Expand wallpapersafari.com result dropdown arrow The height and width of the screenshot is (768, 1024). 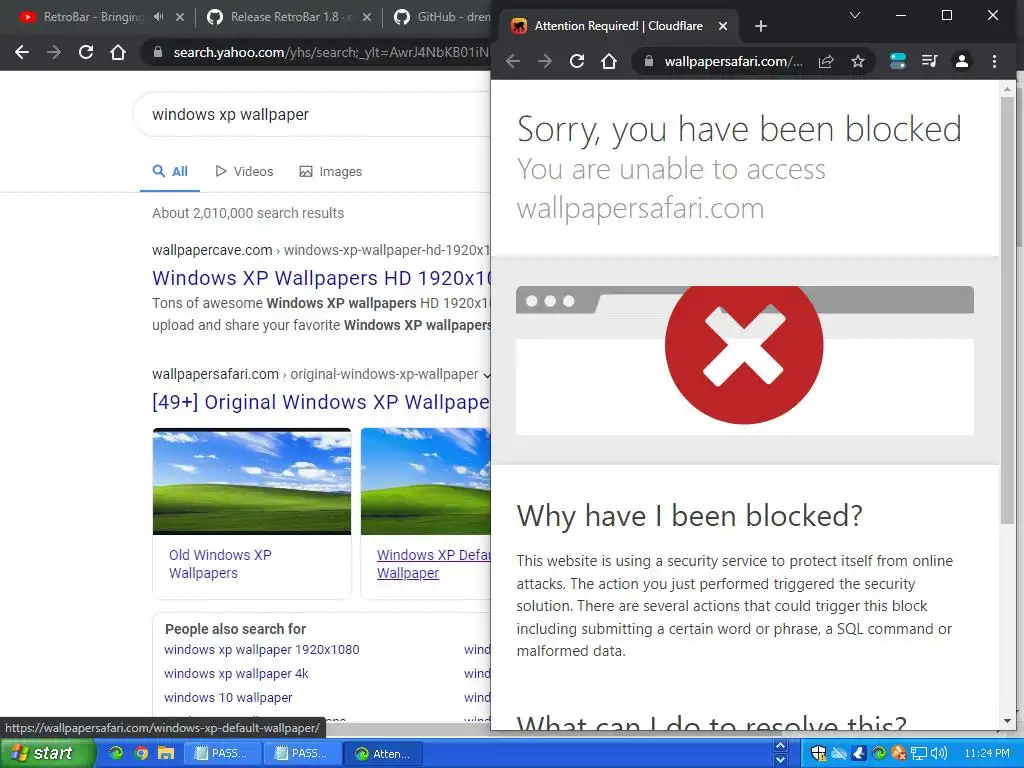(x=486, y=375)
